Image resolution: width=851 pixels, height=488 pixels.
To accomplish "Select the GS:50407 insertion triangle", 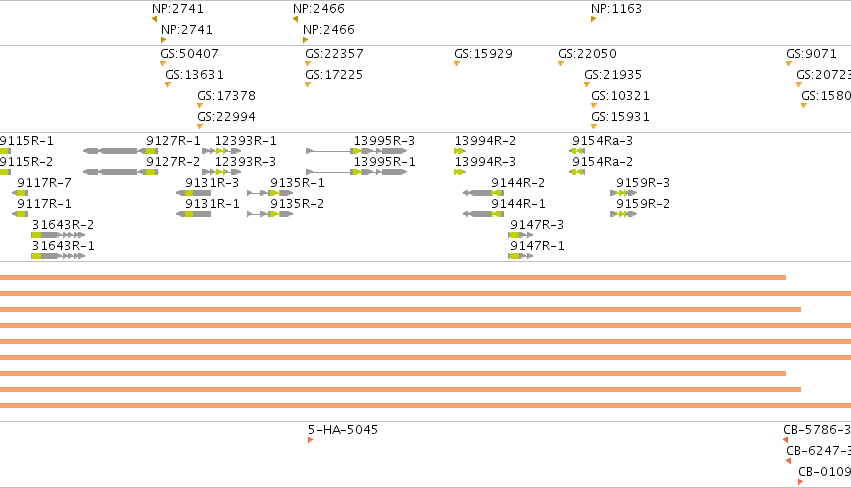I will pyautogui.click(x=163, y=64).
